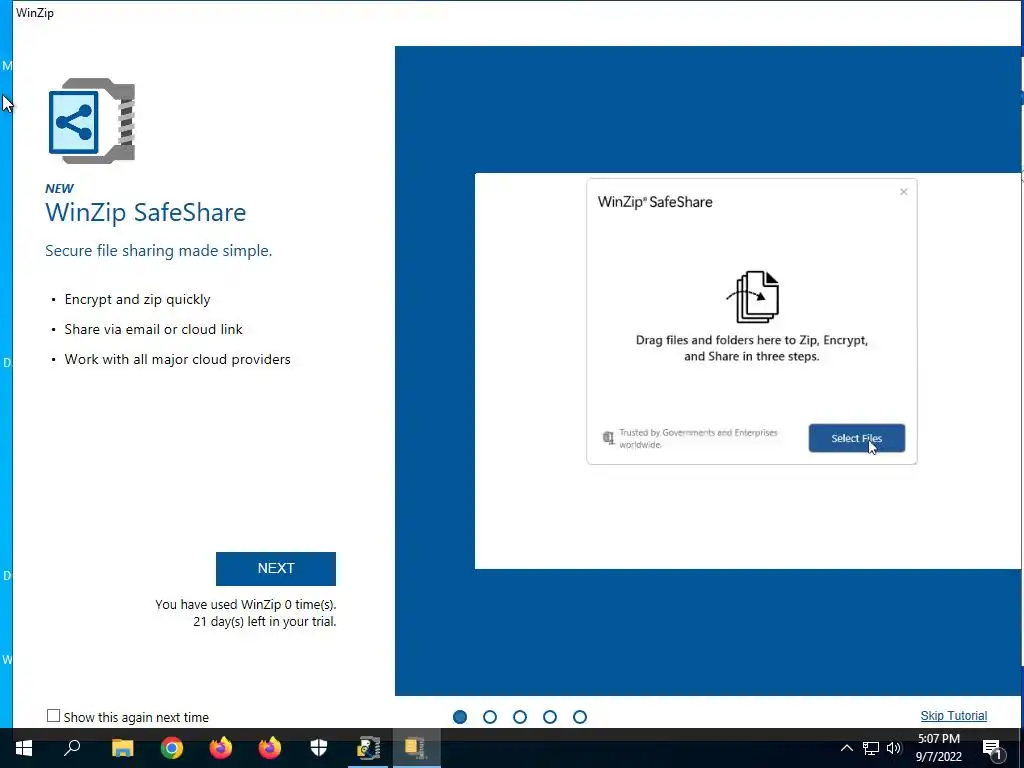Open the notification center icon
Screen dimensions: 1024x768
click(993, 749)
